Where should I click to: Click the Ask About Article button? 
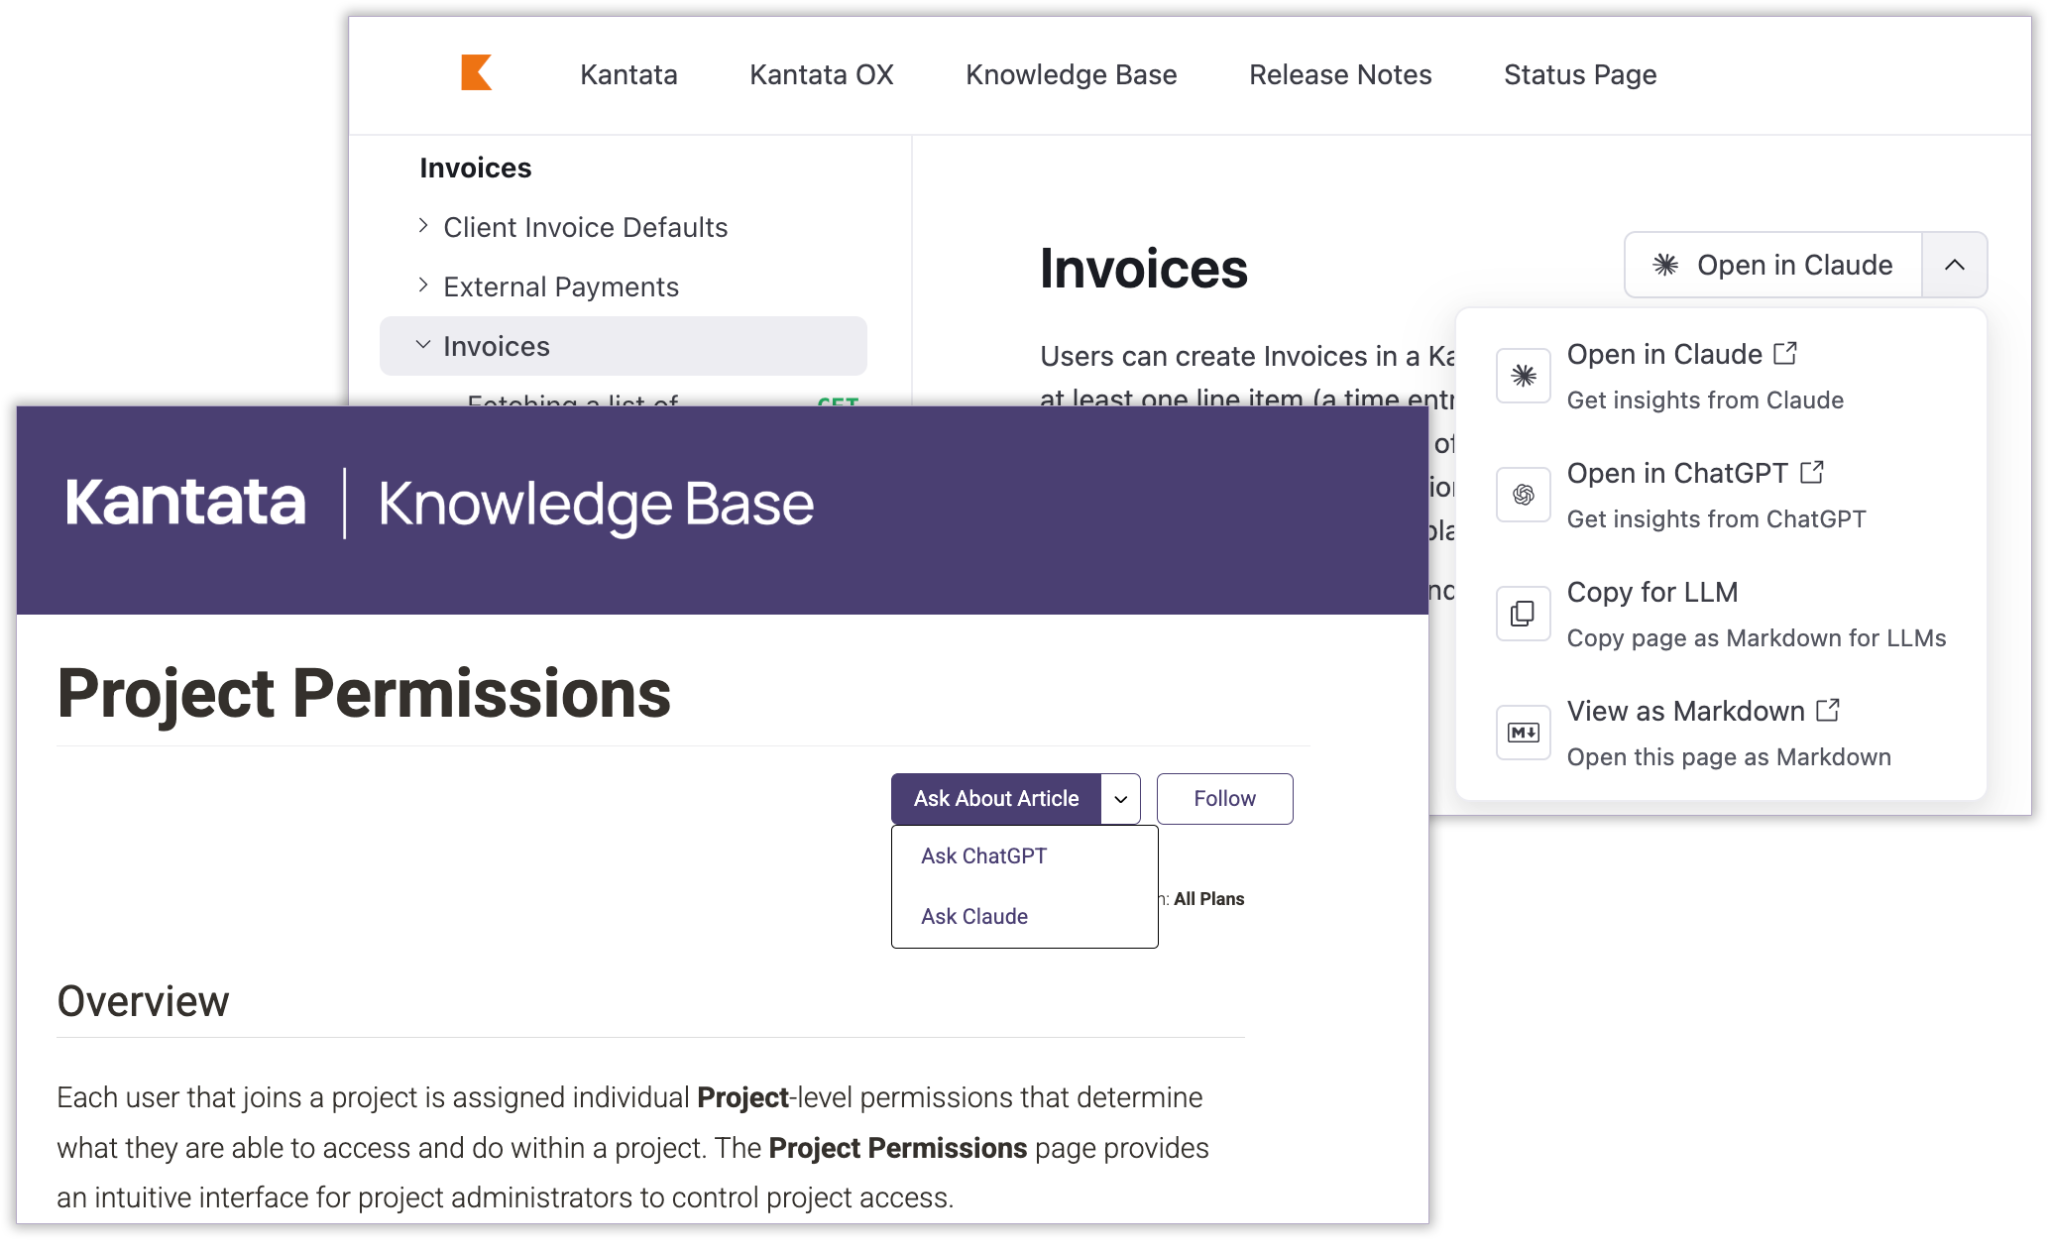996,799
